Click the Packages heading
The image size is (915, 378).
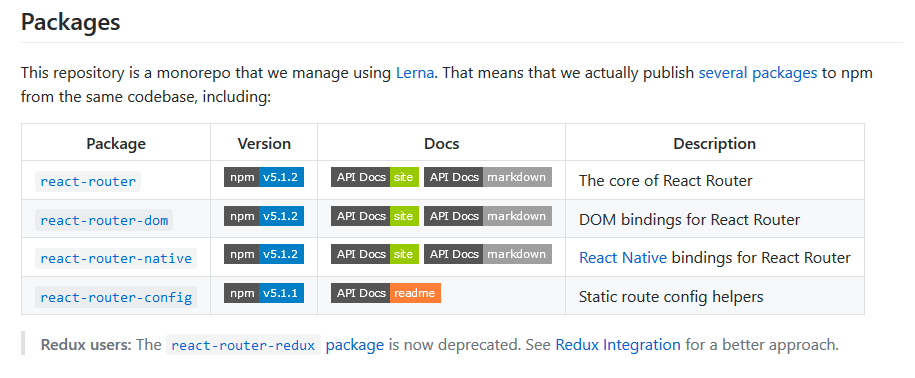tap(71, 22)
